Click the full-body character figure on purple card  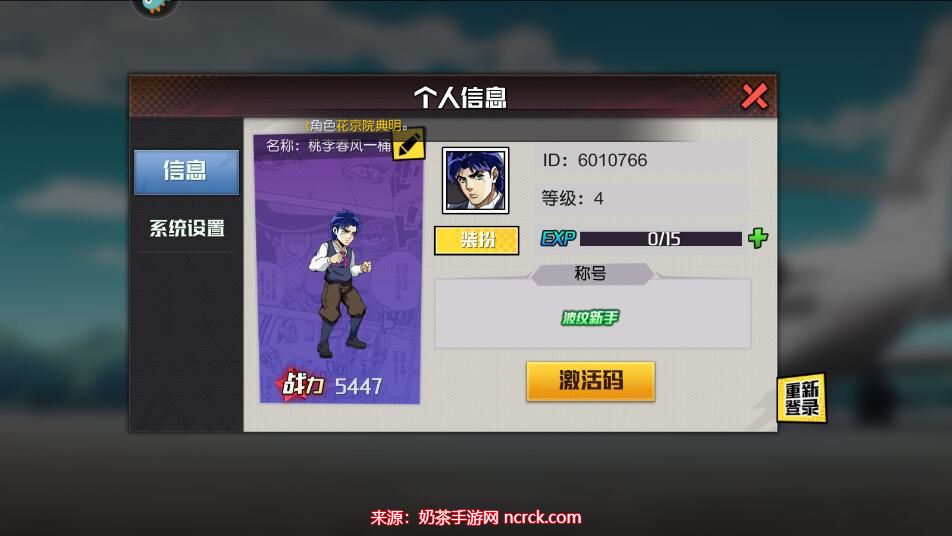tap(340, 283)
